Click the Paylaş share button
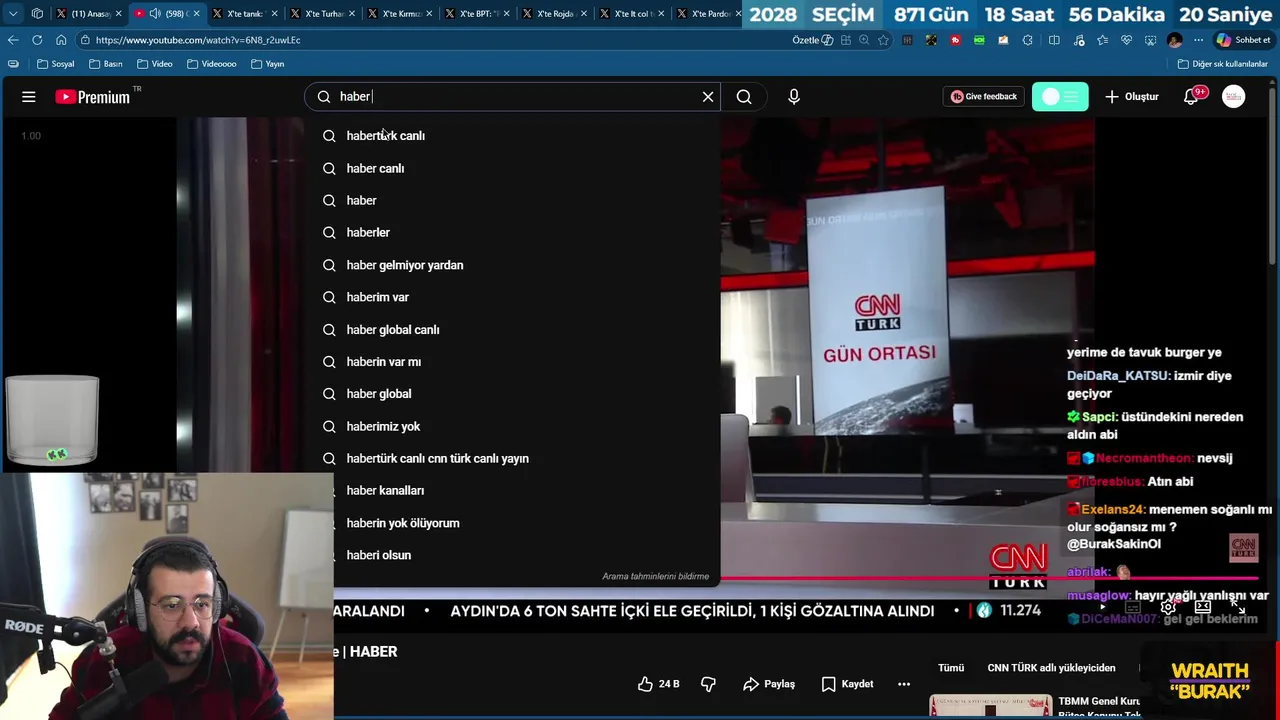Image resolution: width=1280 pixels, height=720 pixels. tap(769, 684)
